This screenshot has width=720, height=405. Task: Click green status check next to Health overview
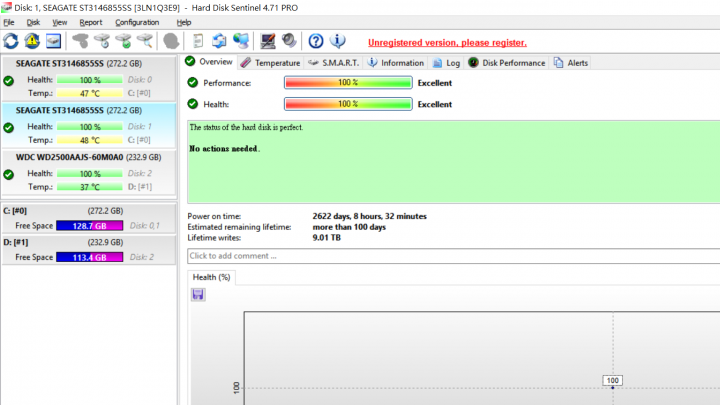click(x=192, y=104)
